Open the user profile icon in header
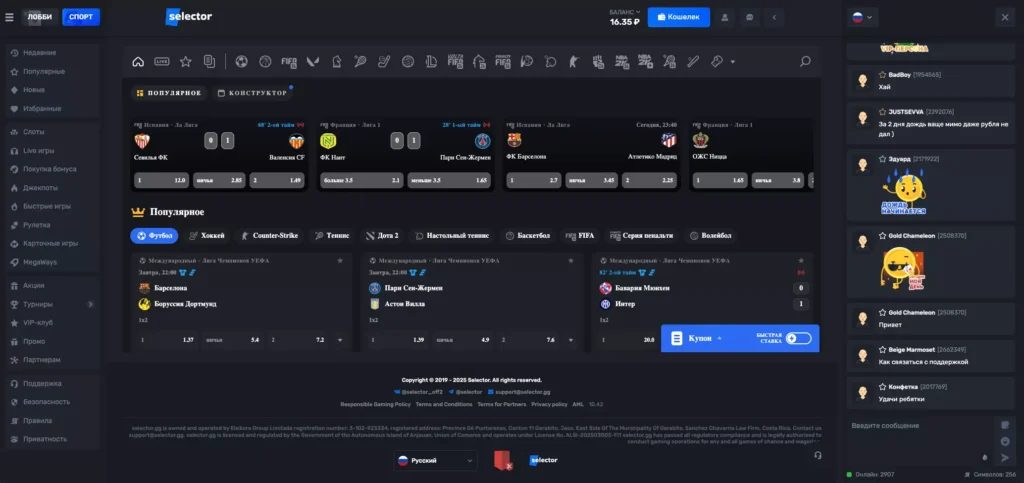1024x483 pixels. tap(725, 17)
